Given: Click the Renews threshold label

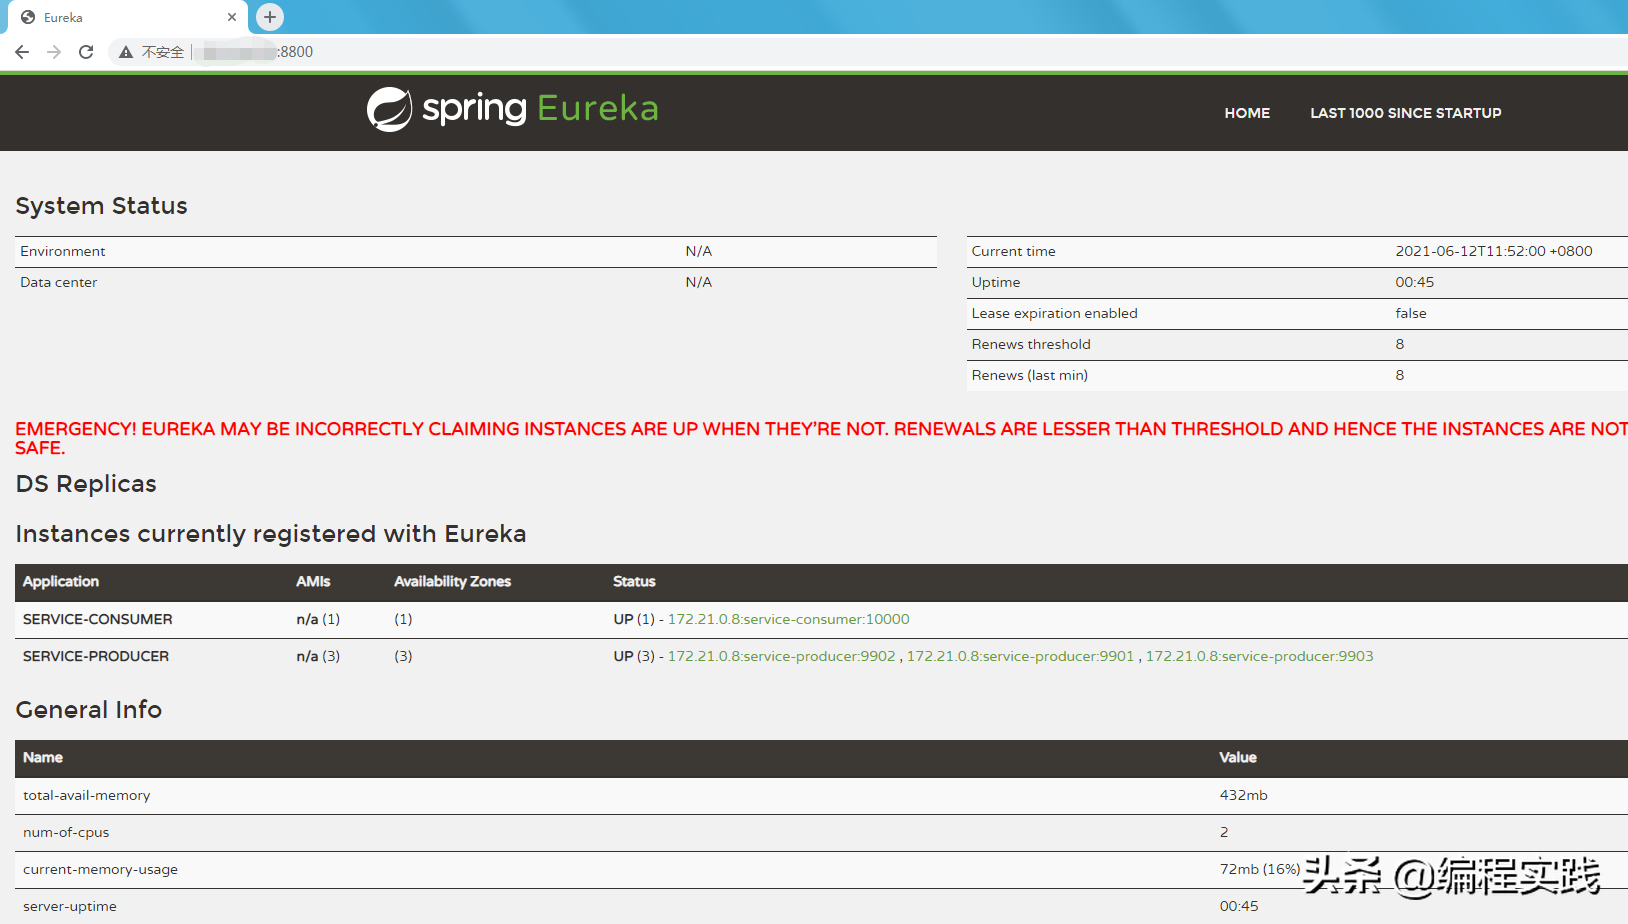Looking at the screenshot, I should (1031, 344).
